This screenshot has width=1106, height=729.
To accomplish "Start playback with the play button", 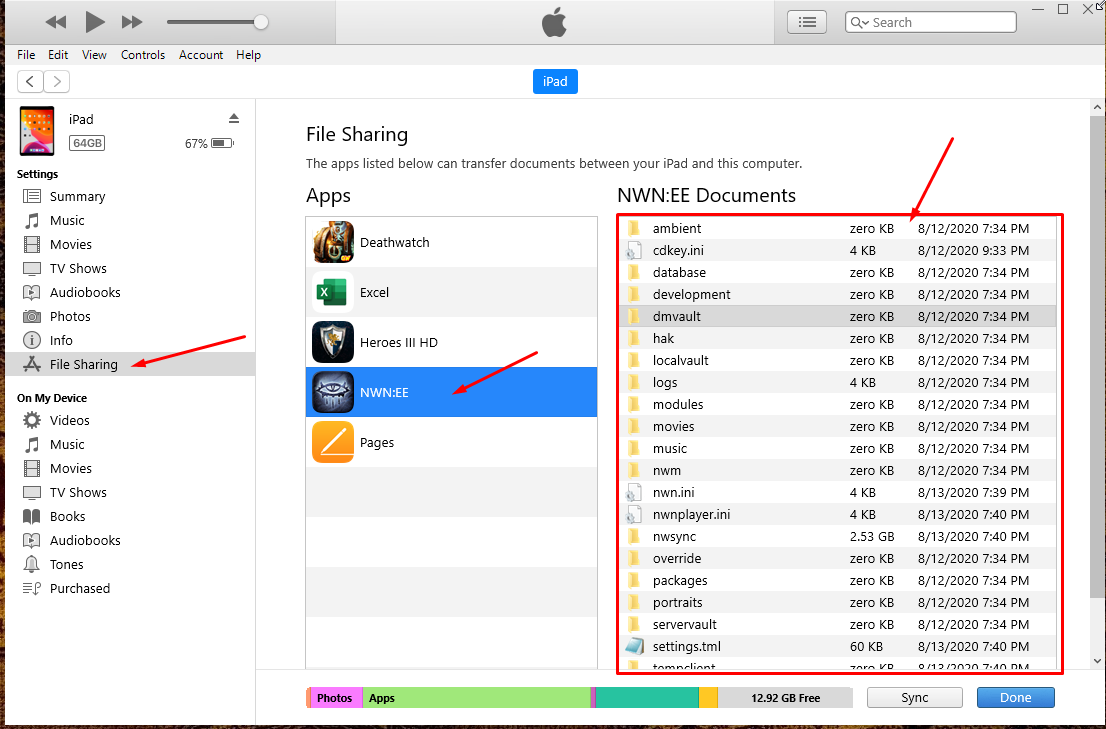I will 95,22.
